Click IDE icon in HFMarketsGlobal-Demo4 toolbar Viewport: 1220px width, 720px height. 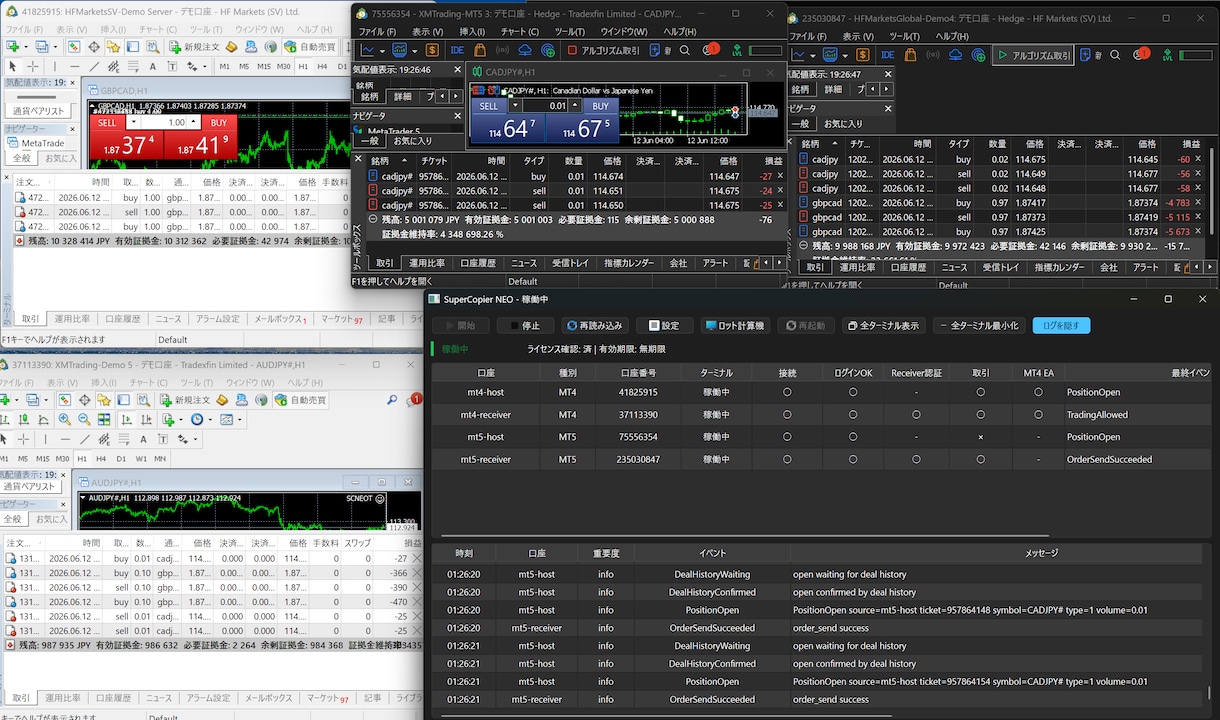tap(886, 56)
